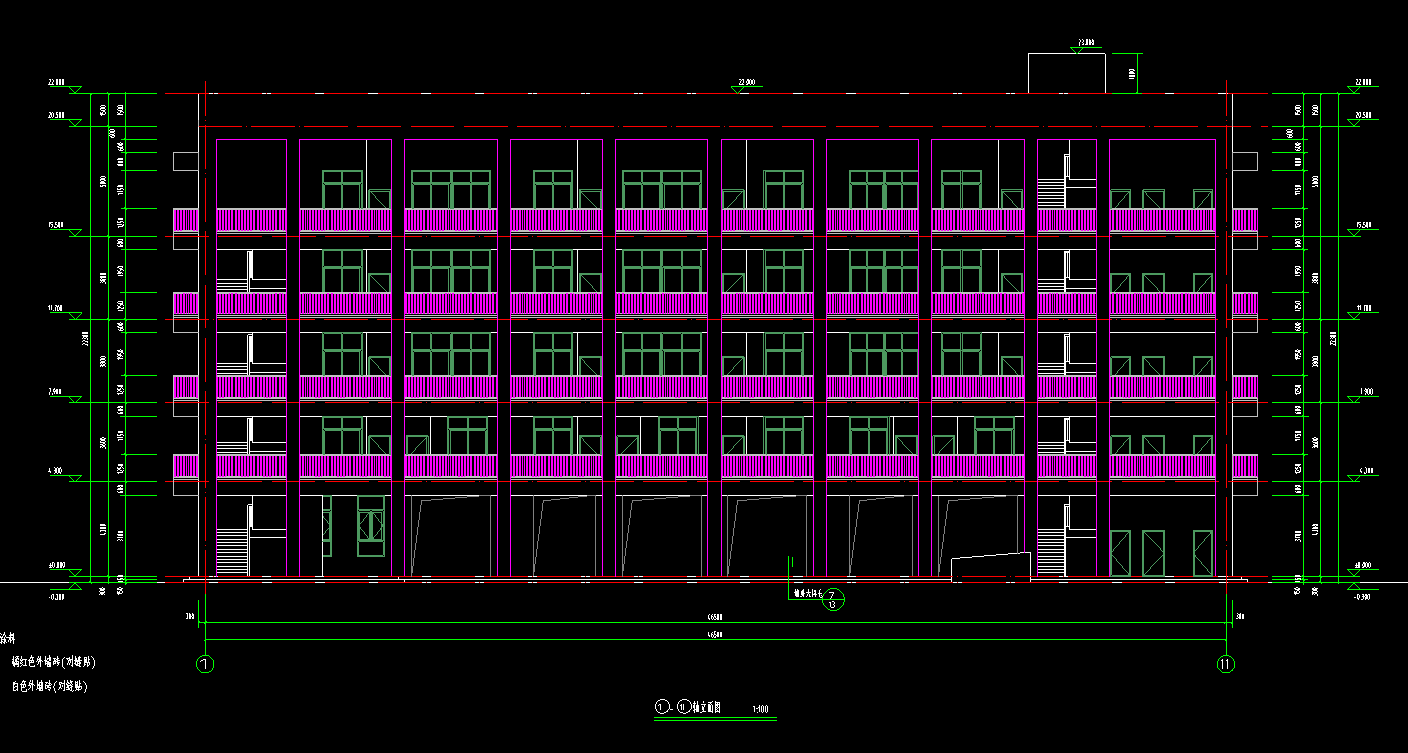Select the ±0.000 elevation marker on left side
This screenshot has height=753, width=1408.
point(58,567)
